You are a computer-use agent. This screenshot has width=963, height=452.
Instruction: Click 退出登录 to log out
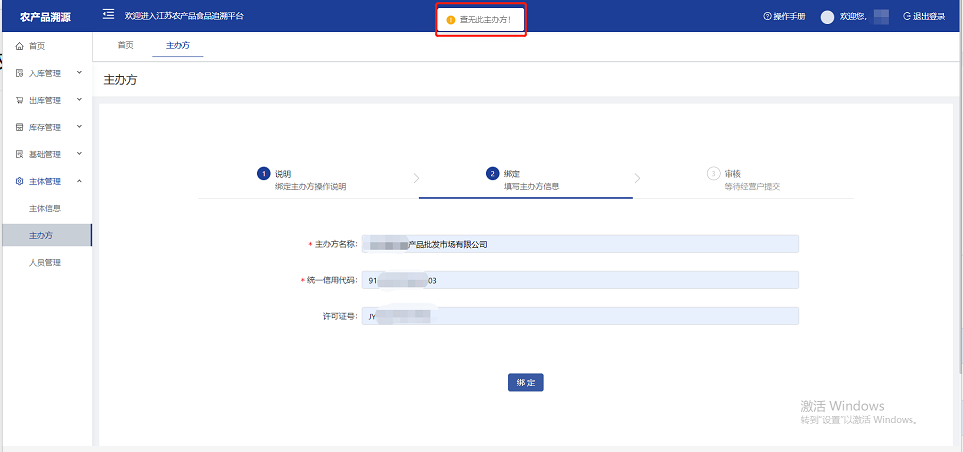click(926, 17)
